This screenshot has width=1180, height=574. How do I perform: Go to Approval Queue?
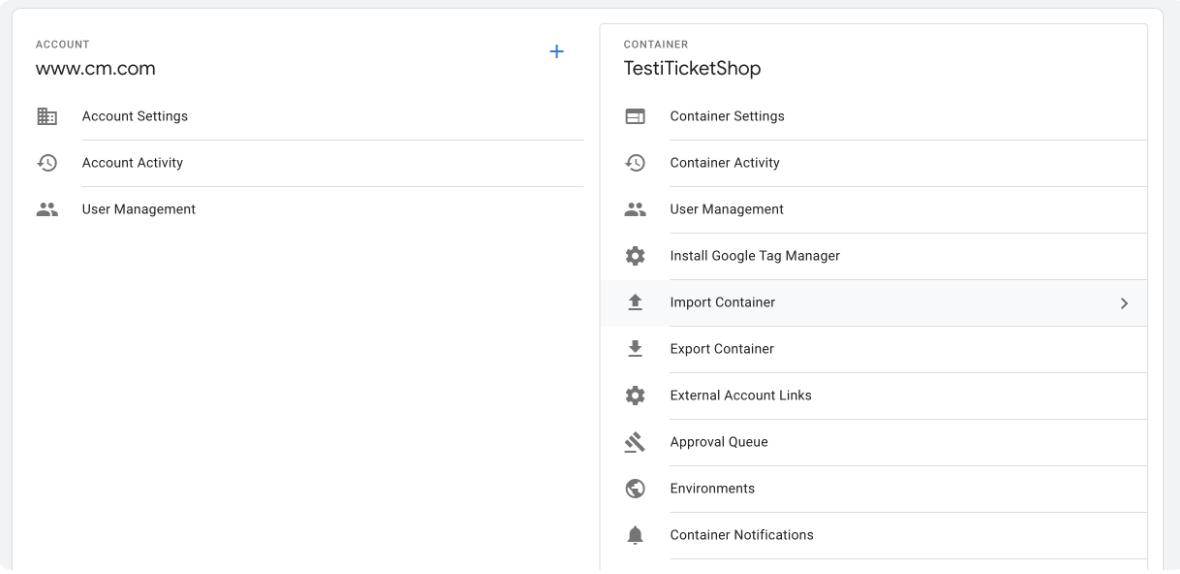718,442
